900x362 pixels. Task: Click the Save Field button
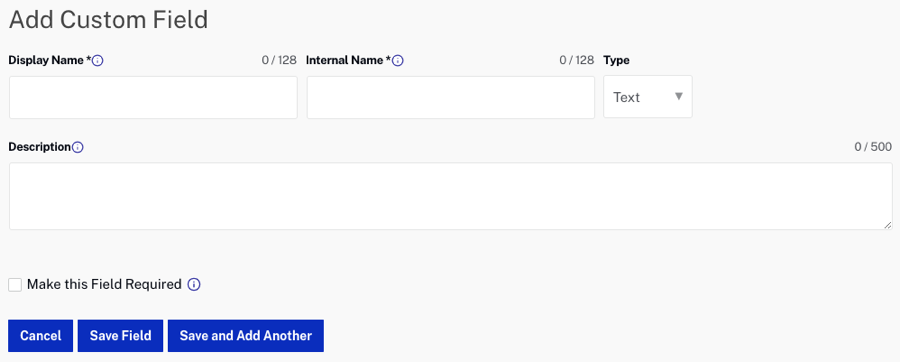click(x=121, y=336)
